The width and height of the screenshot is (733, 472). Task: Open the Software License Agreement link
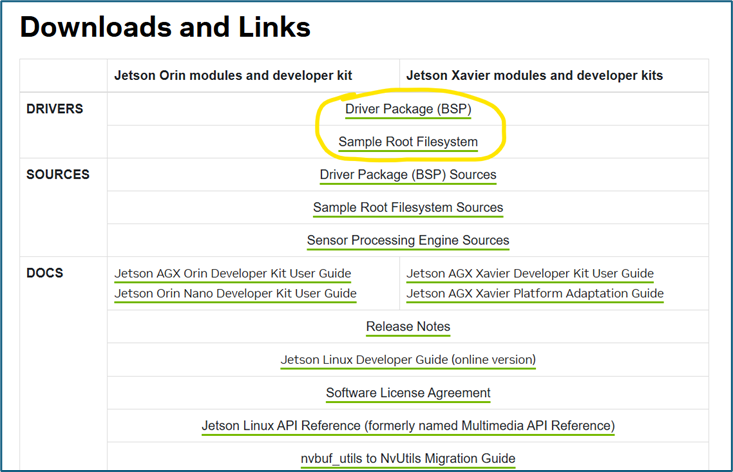click(x=408, y=393)
